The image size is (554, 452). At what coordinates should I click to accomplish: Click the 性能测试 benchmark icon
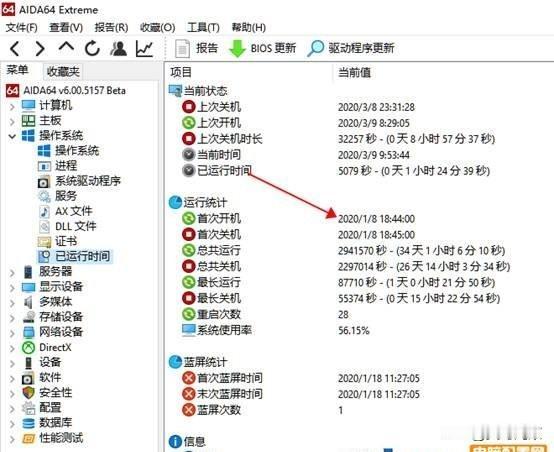coord(28,439)
